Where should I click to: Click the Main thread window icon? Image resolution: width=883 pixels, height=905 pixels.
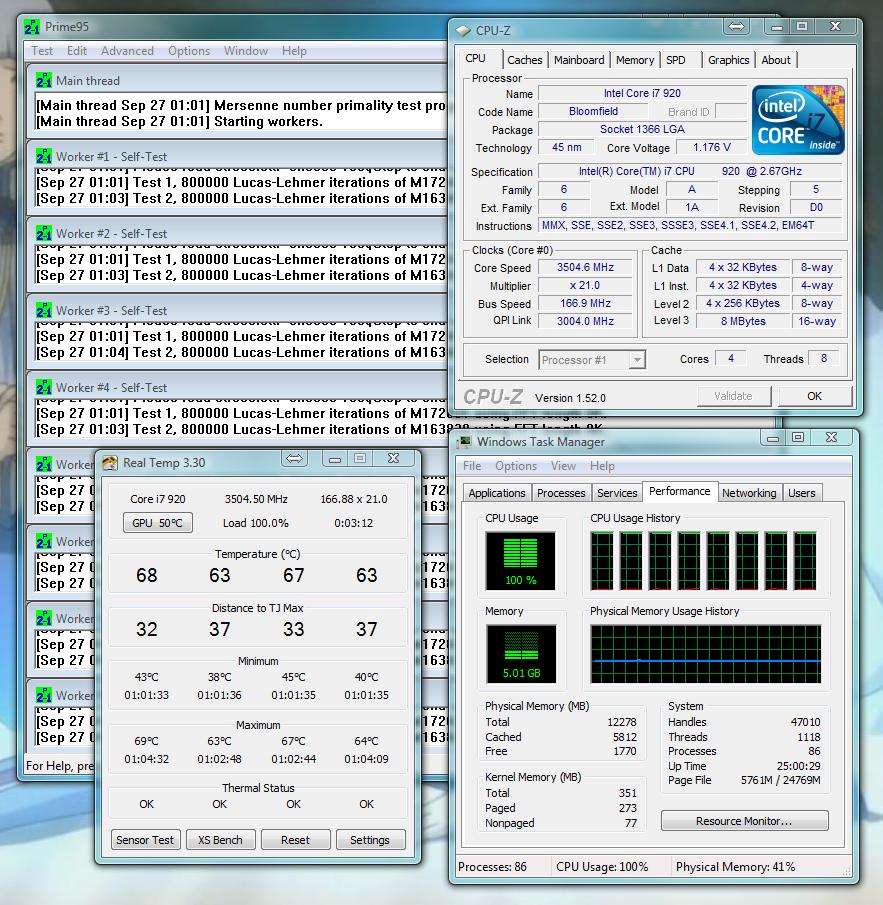[x=44, y=81]
